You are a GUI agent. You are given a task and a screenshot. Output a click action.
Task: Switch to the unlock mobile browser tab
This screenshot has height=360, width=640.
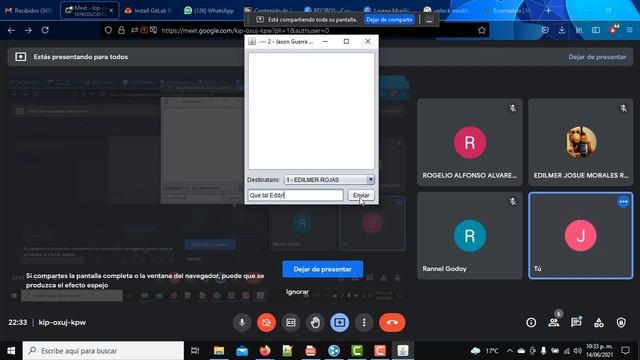447,10
